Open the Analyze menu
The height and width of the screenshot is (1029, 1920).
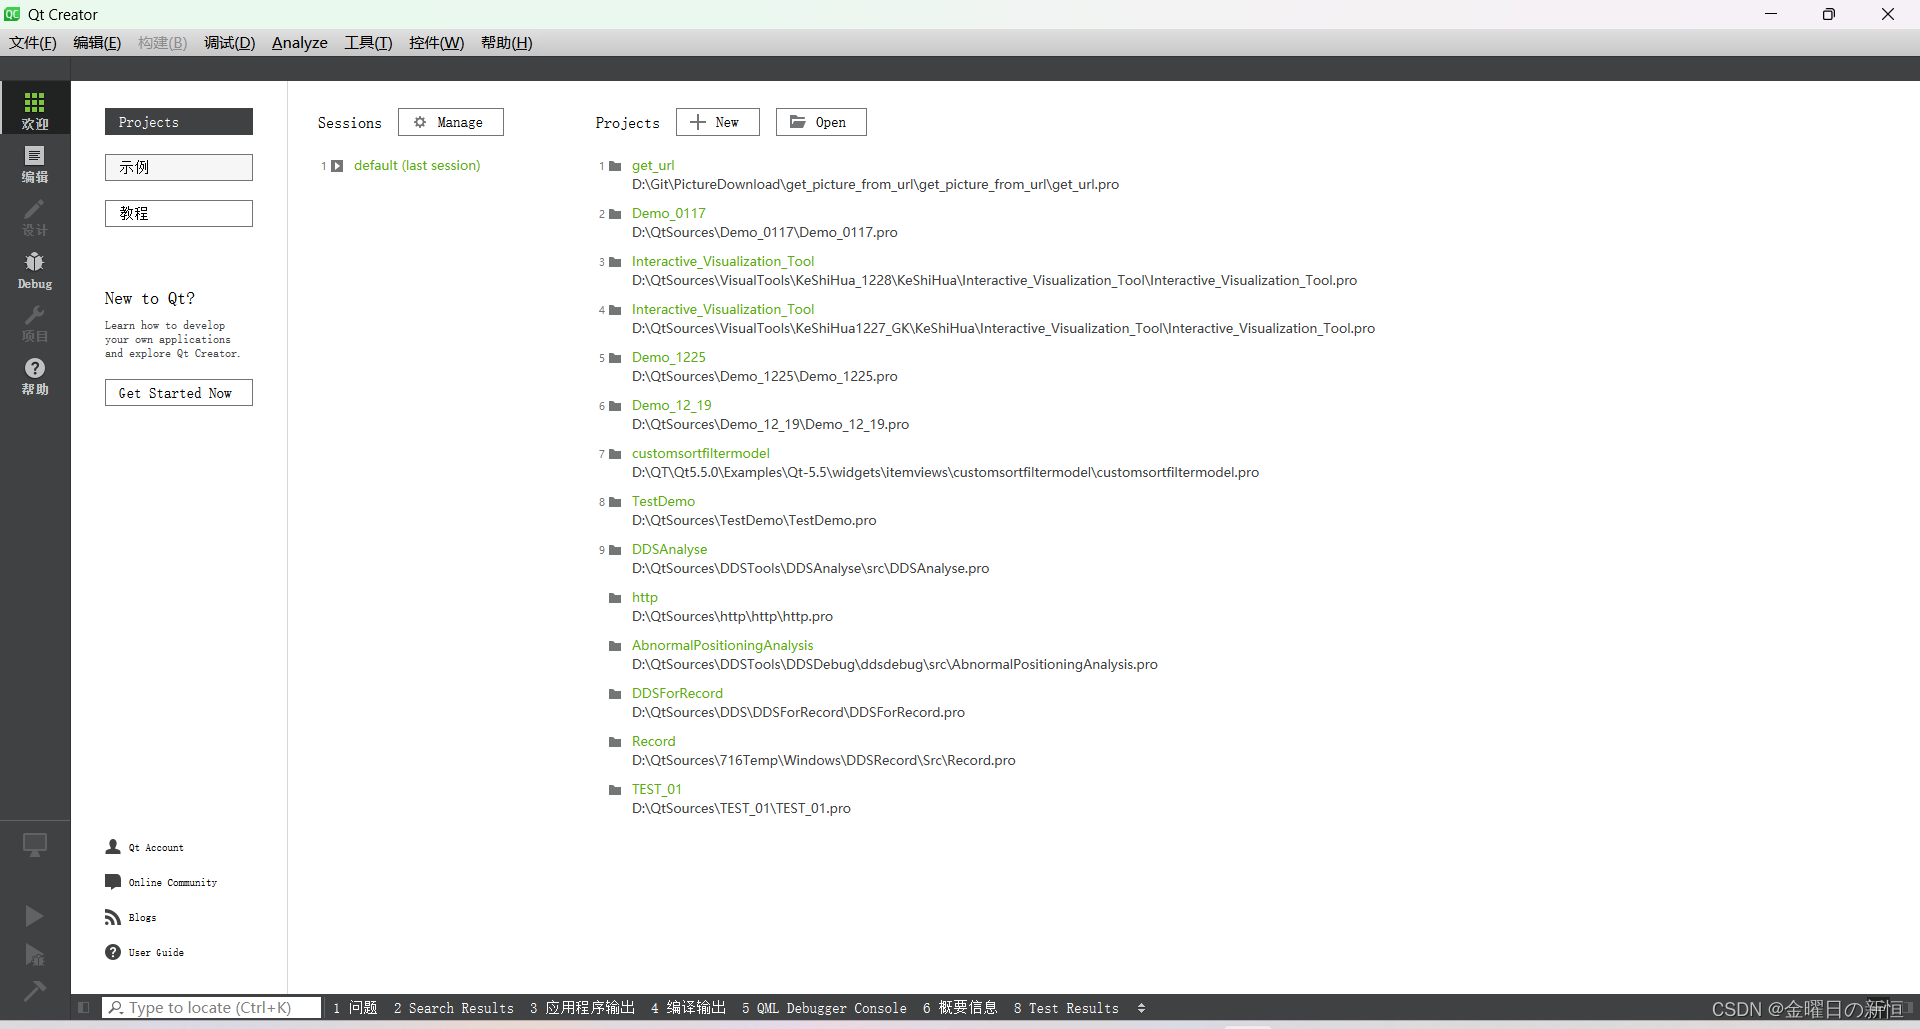300,43
